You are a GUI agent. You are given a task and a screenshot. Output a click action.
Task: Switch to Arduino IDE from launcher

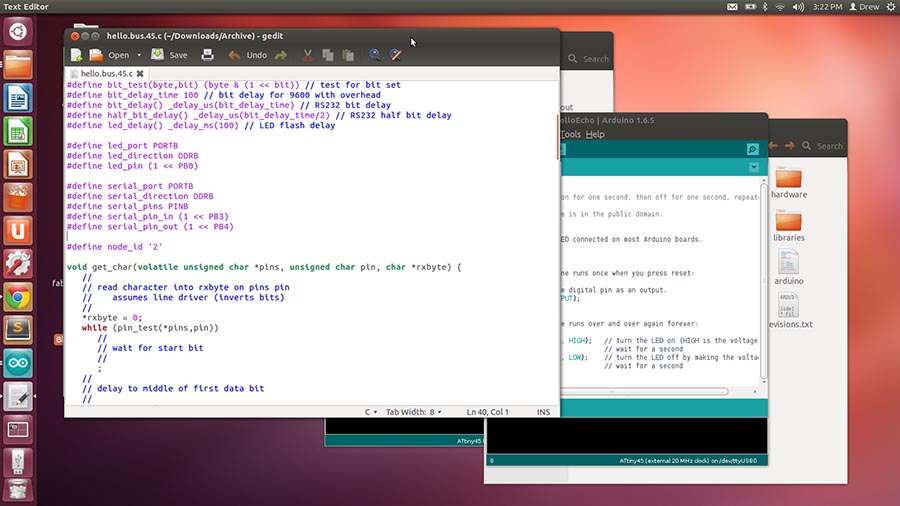tap(18, 363)
